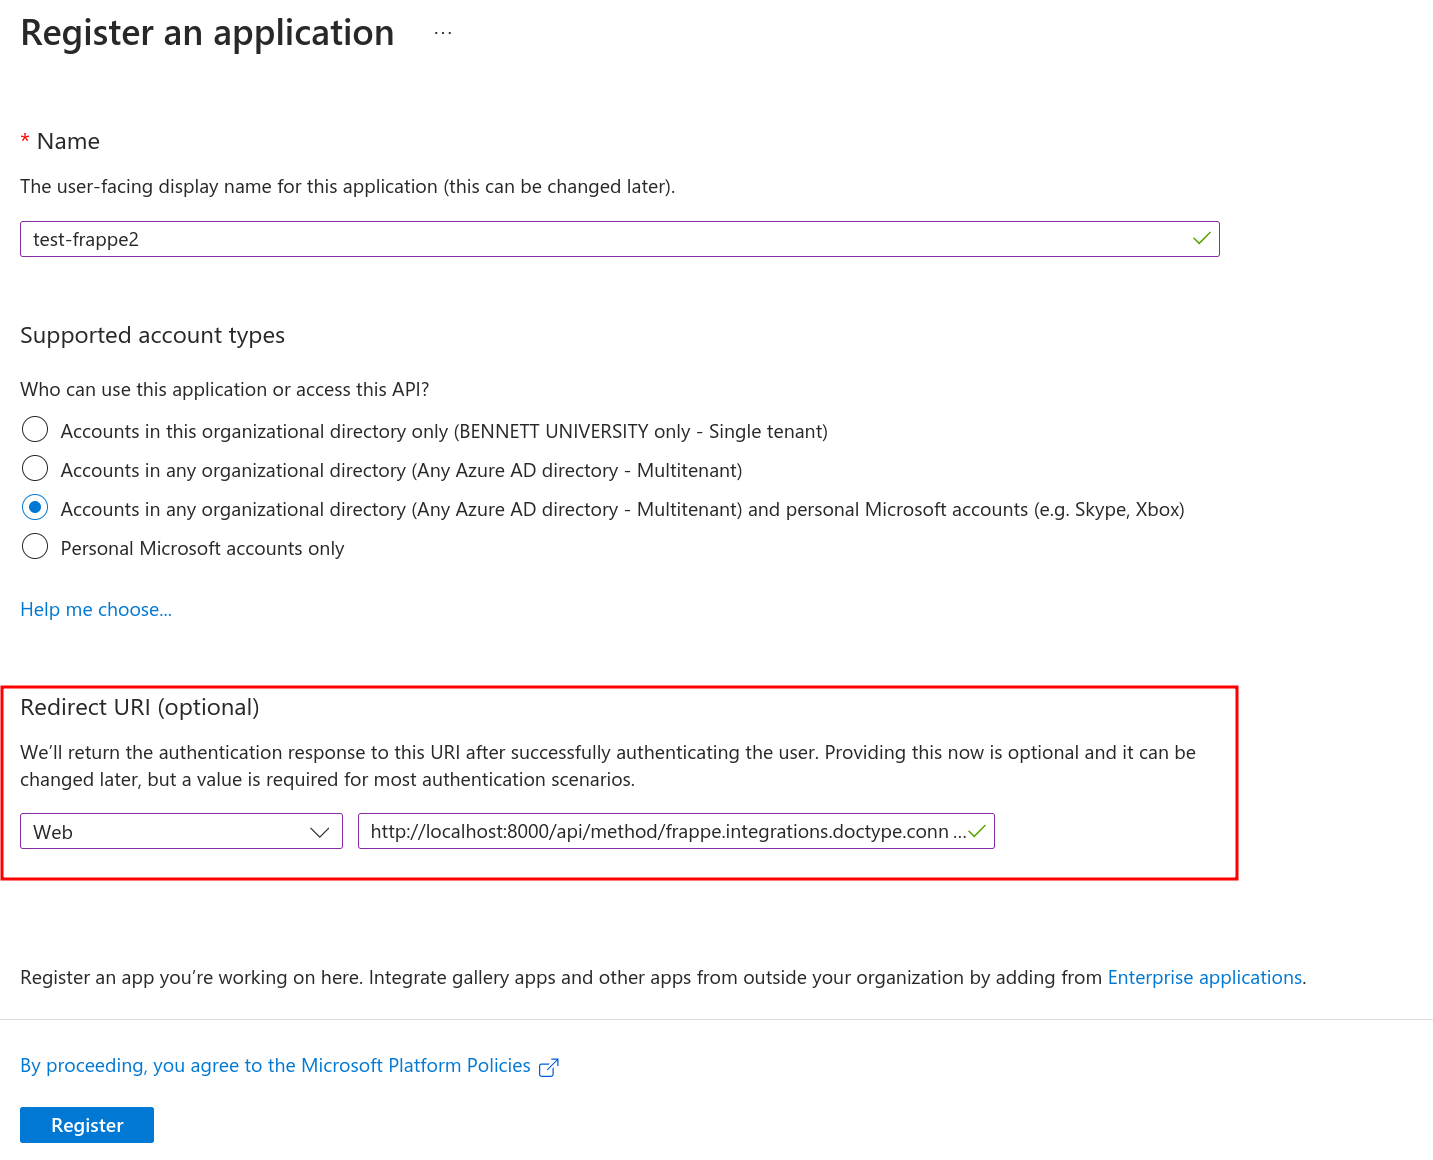1433x1160 pixels.
Task: Open the Help me choose link
Action: pos(96,609)
